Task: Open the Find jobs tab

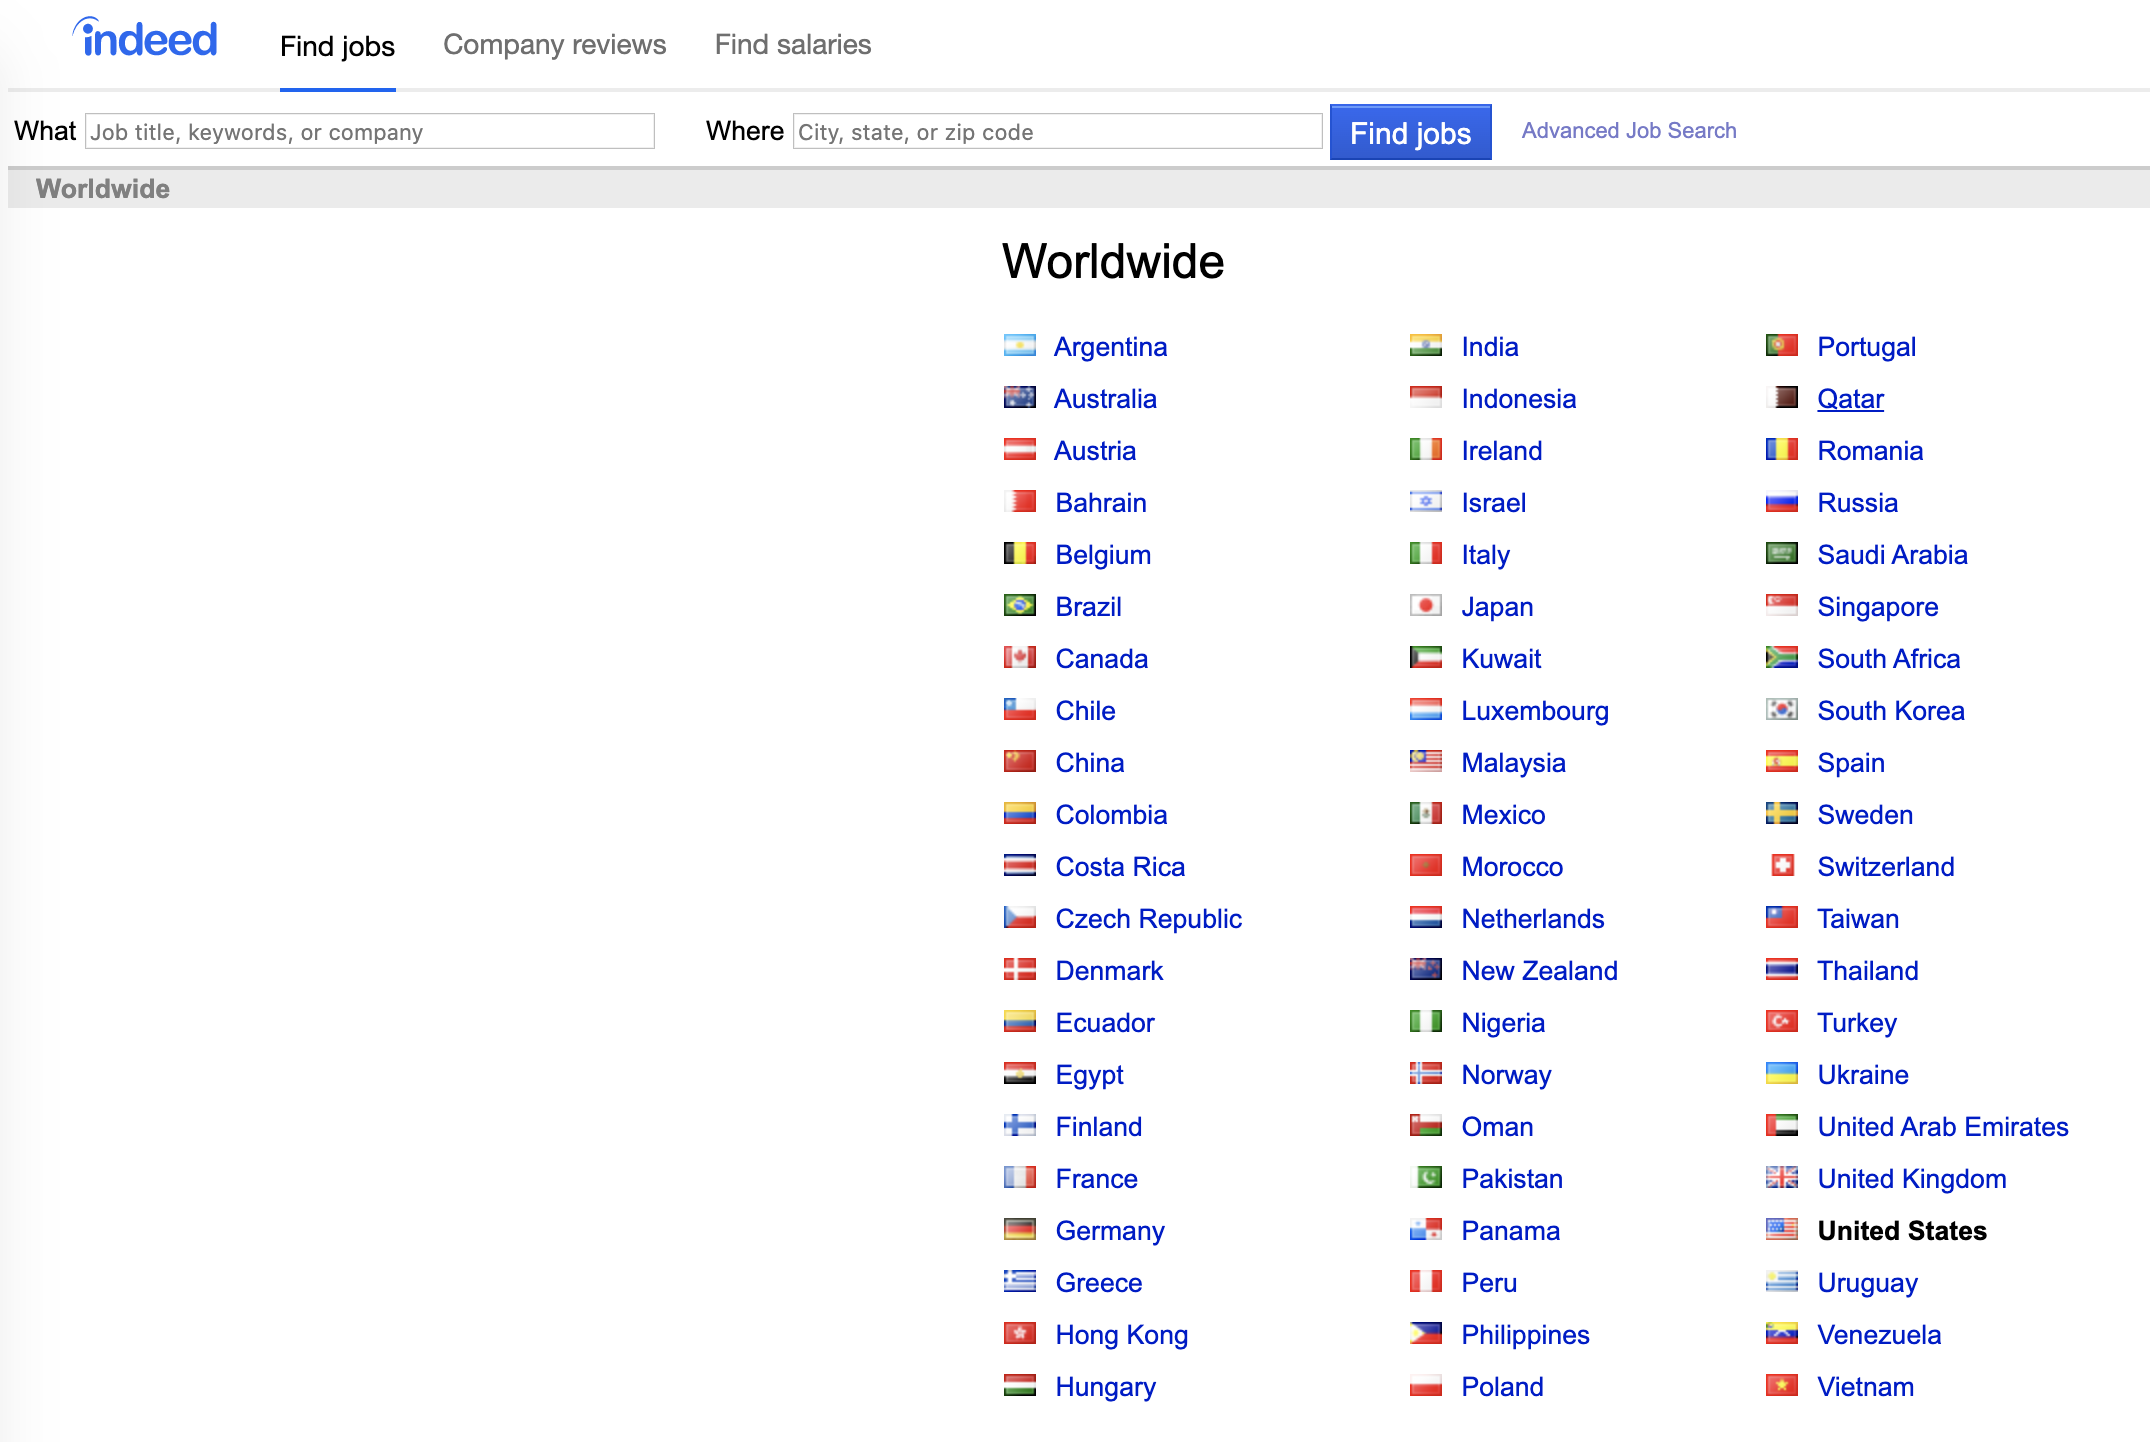Action: click(x=337, y=46)
